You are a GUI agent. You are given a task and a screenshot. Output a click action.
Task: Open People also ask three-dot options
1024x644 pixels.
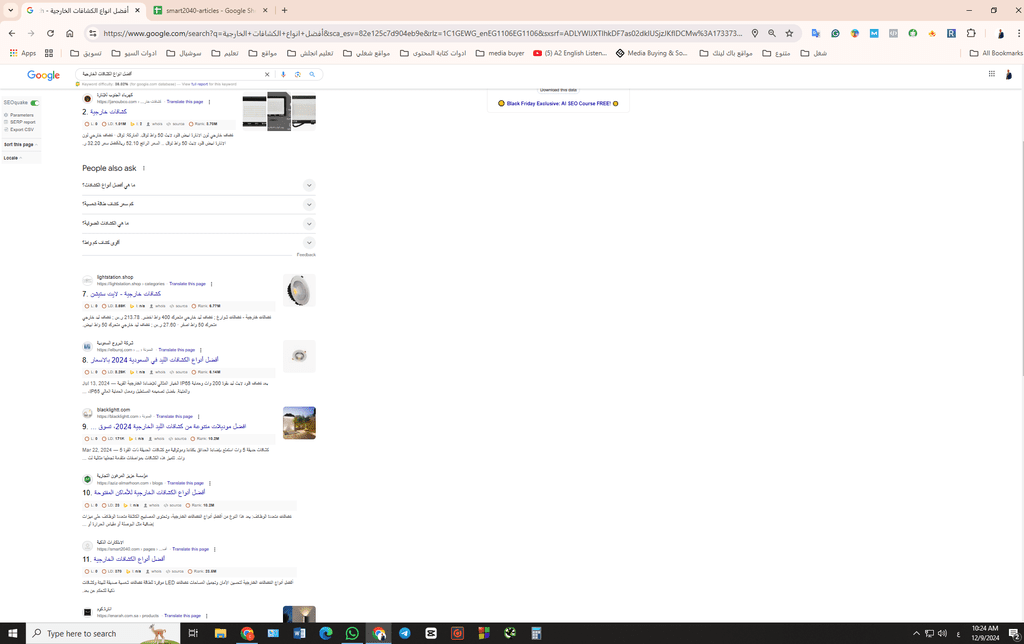click(144, 169)
